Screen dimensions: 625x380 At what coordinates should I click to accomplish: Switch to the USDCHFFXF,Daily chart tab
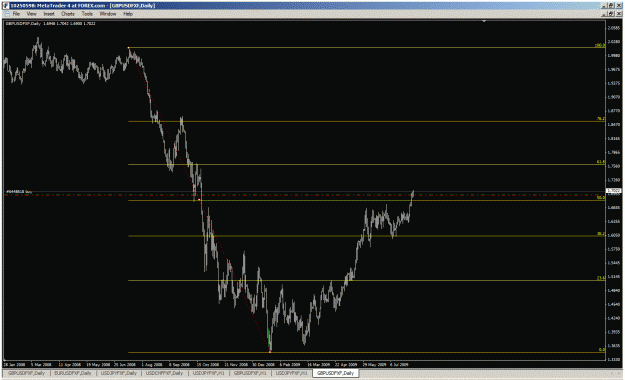click(x=164, y=373)
